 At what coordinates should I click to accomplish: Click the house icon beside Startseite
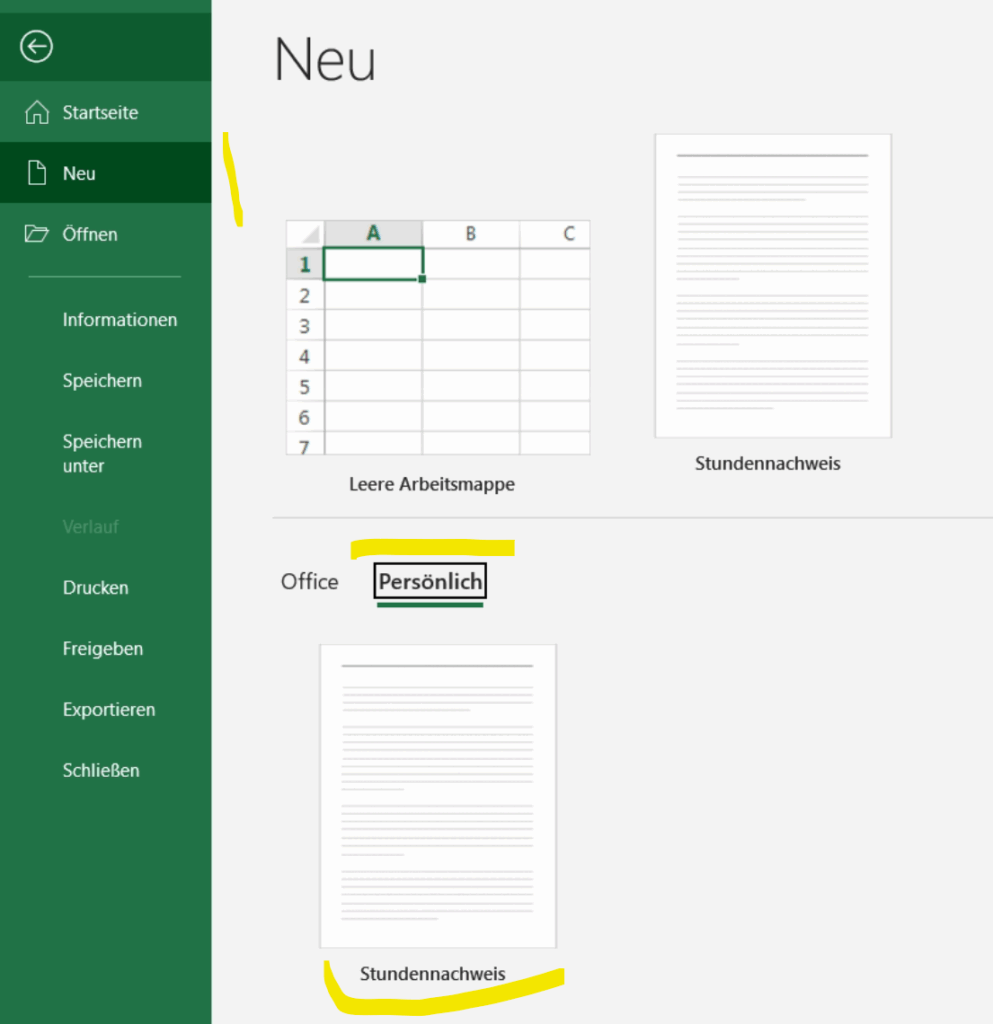point(37,112)
